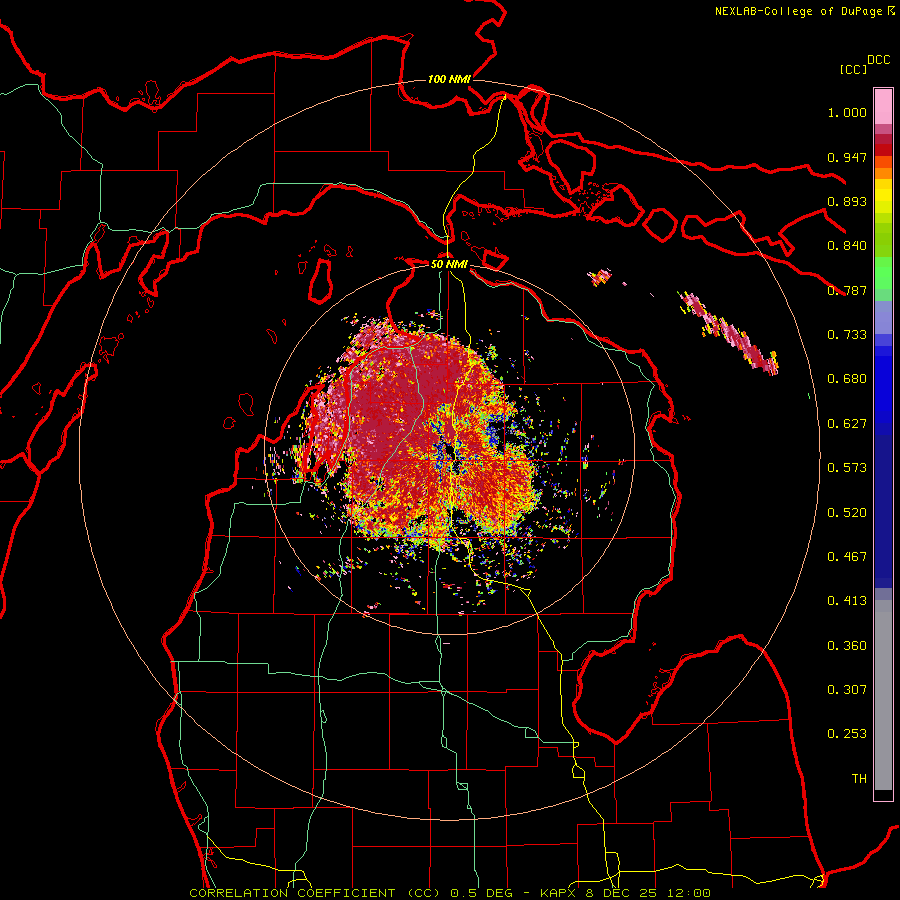Click the 0.680 color scale value

847,379
